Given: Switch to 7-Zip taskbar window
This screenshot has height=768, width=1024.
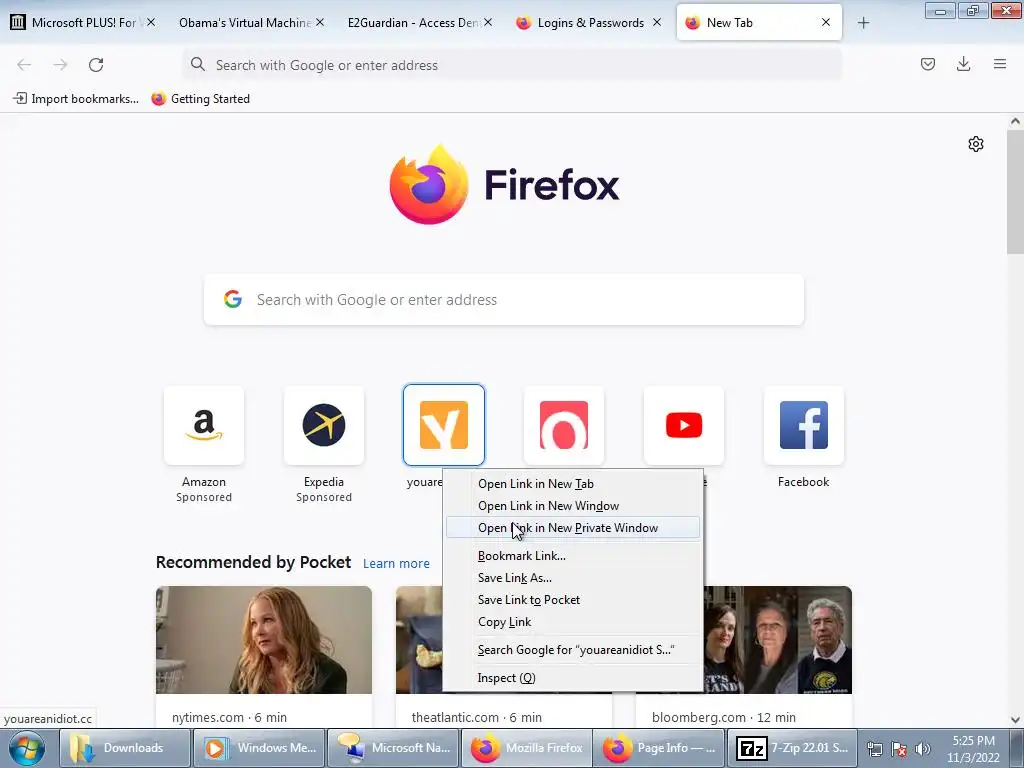Looking at the screenshot, I should 793,748.
